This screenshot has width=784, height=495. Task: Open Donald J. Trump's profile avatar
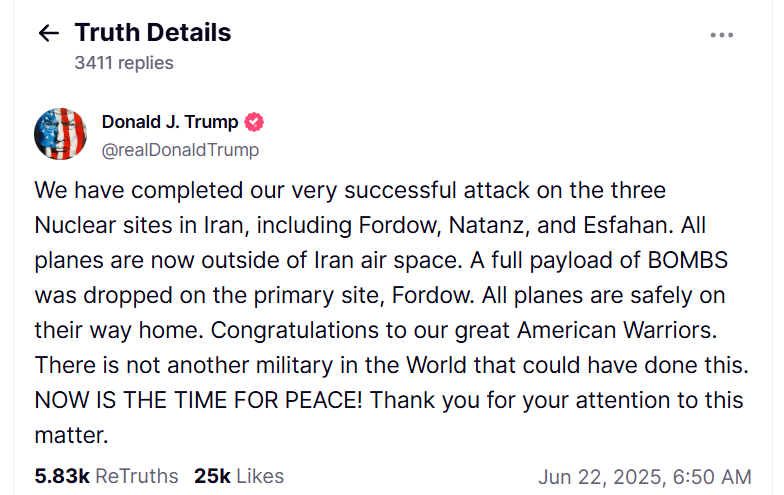point(60,134)
